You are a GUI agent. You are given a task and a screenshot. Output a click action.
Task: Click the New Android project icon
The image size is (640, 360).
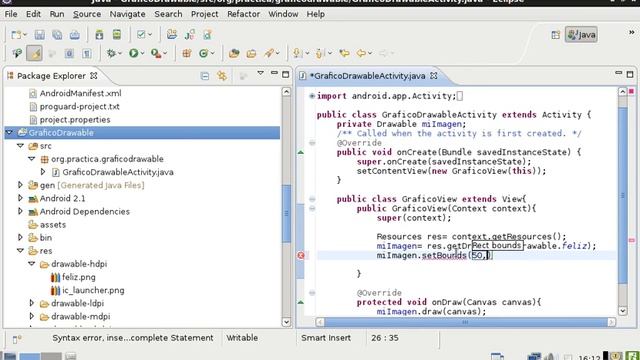click(172, 35)
